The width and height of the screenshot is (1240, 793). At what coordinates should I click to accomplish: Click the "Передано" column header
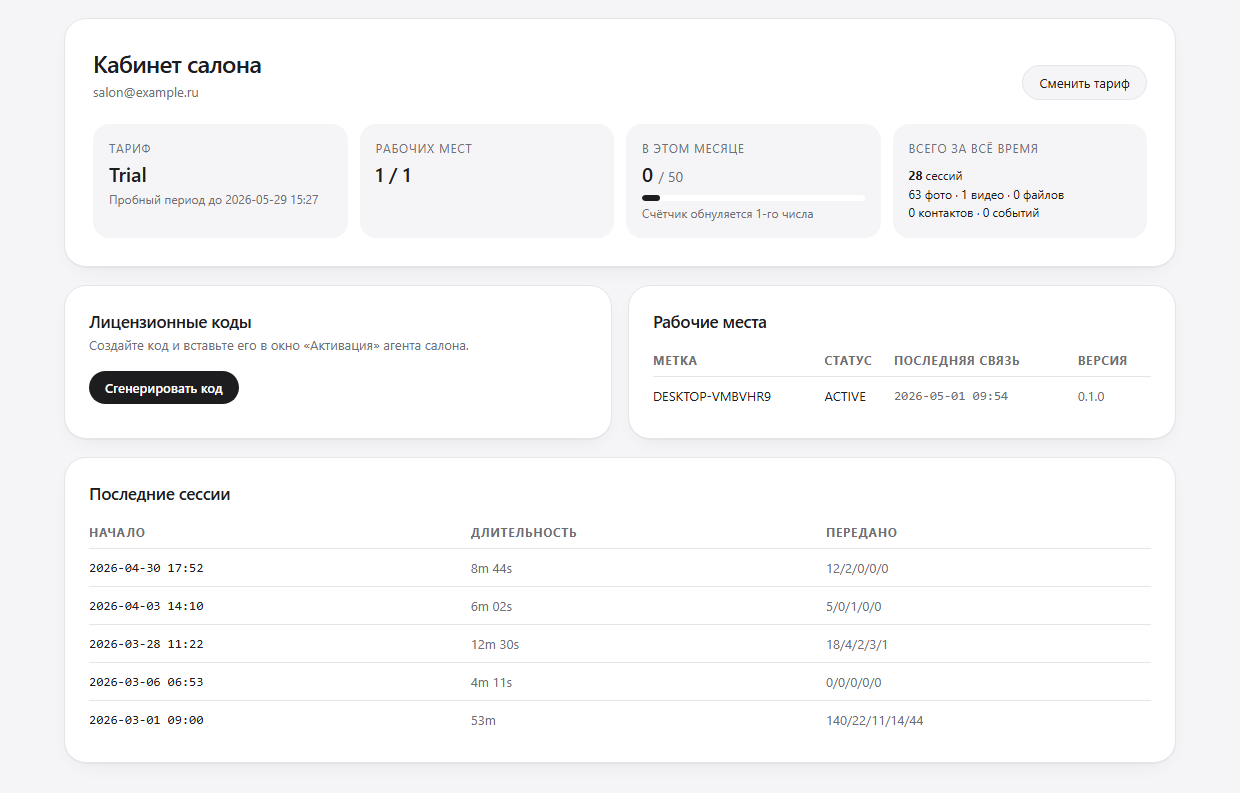[x=862, y=533]
